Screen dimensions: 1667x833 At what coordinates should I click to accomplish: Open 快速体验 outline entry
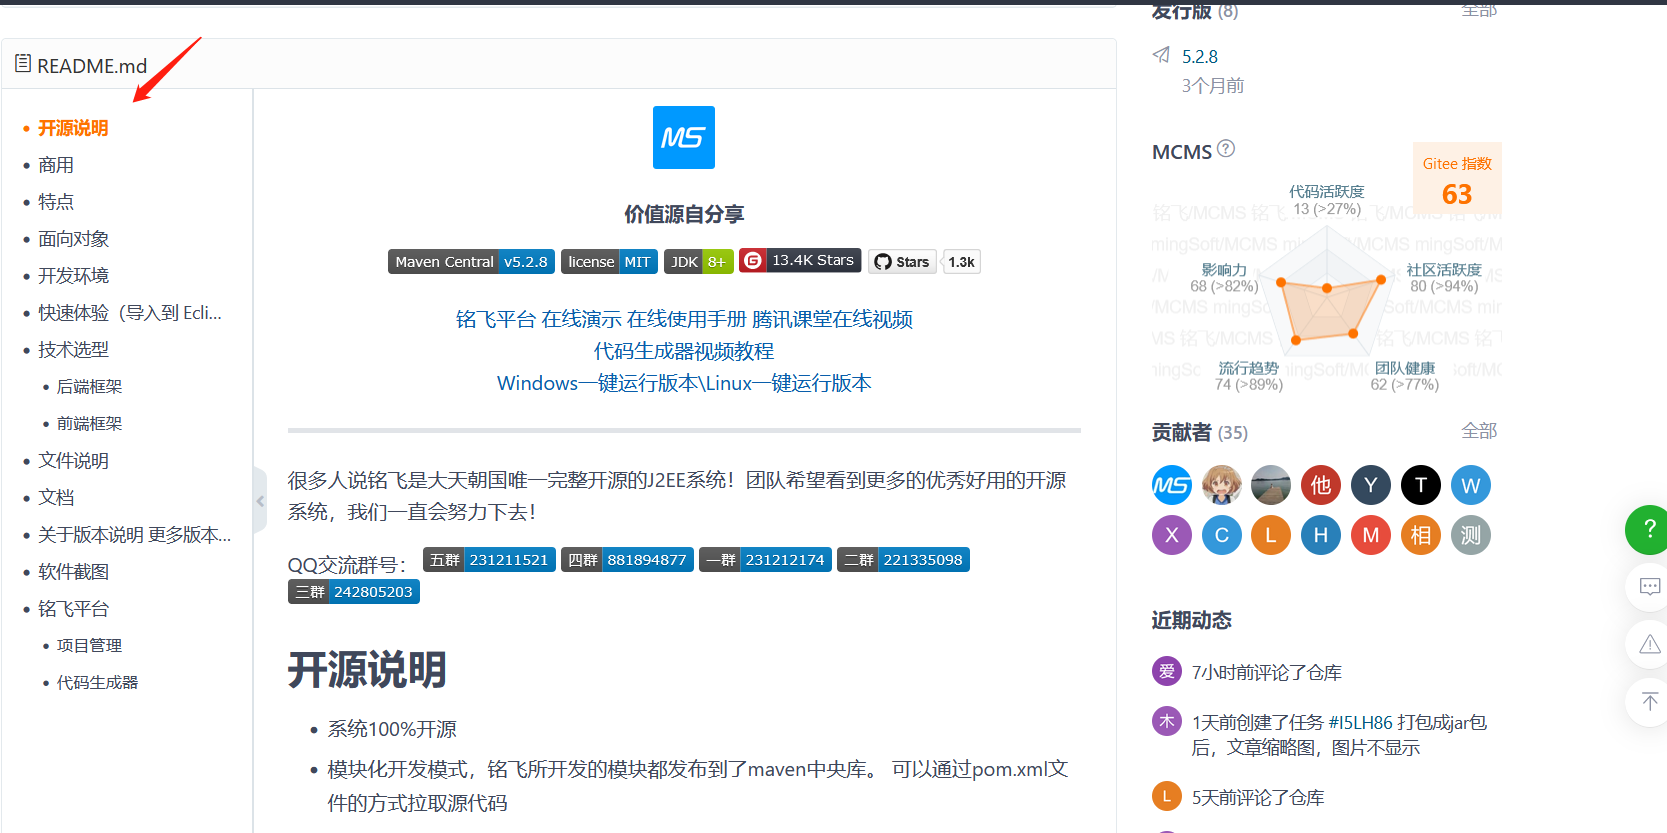click(130, 313)
